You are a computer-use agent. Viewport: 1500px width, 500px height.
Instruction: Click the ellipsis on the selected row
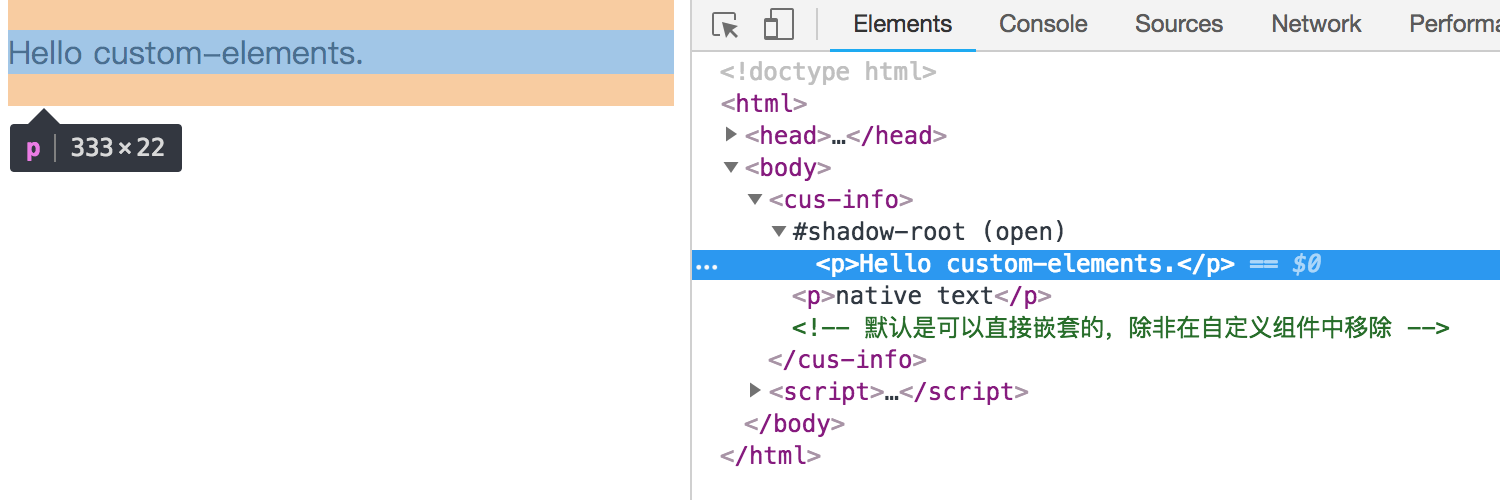click(x=707, y=265)
